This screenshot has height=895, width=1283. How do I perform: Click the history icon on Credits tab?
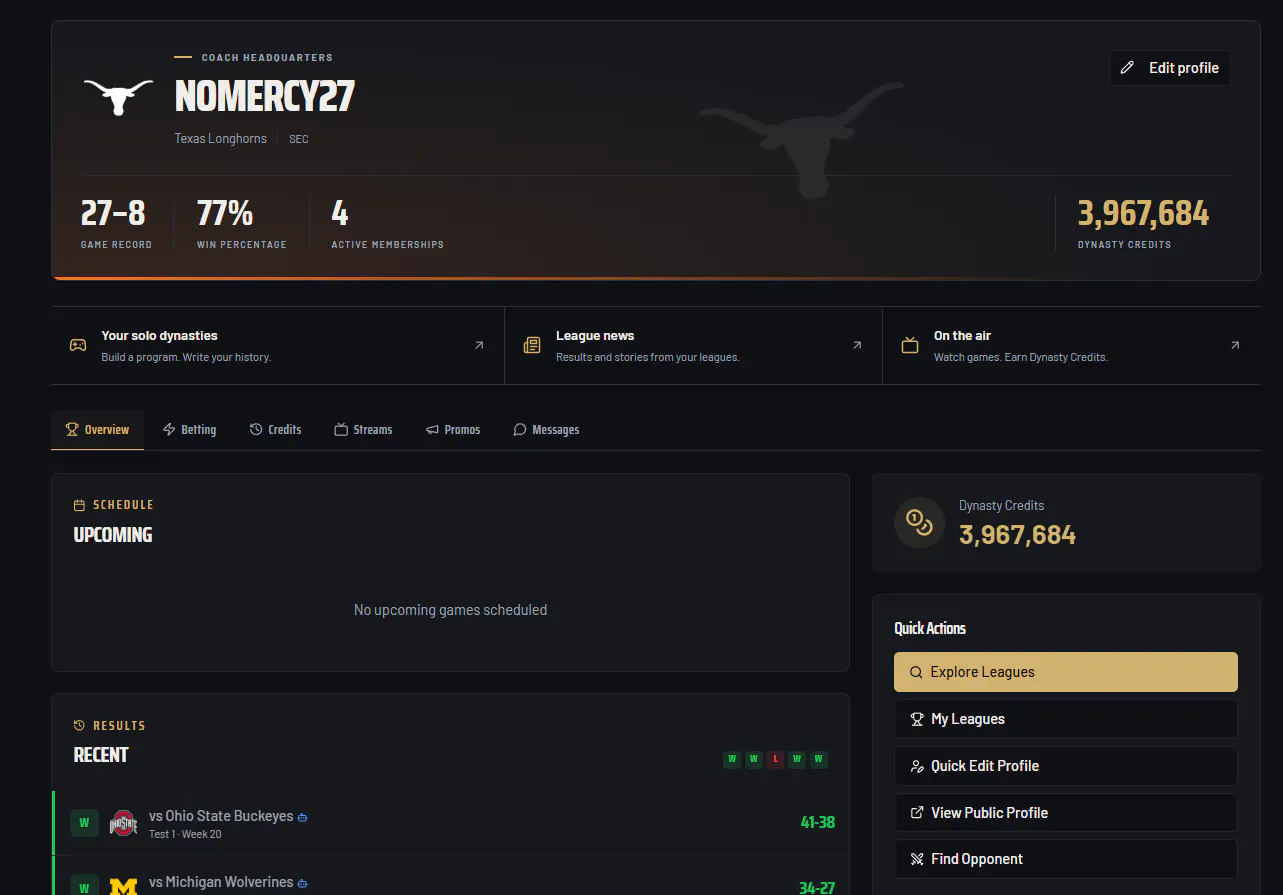(x=256, y=429)
